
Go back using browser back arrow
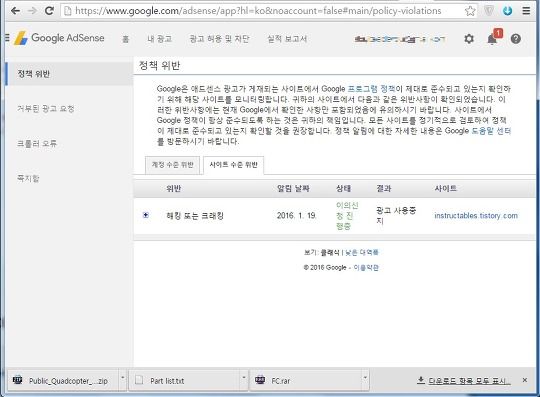(15, 11)
